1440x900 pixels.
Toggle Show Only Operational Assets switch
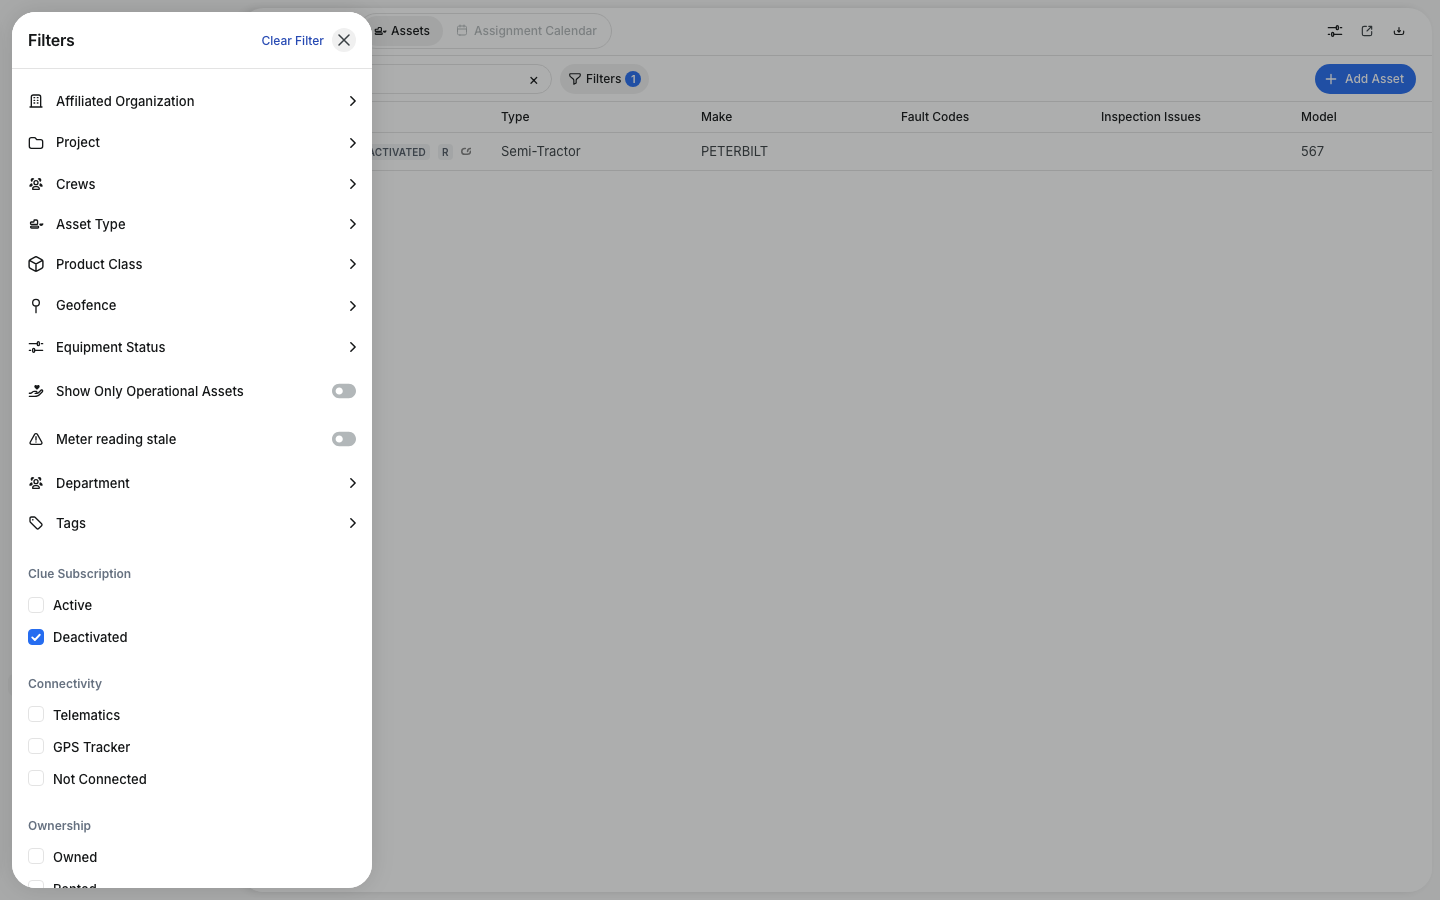pyautogui.click(x=344, y=391)
